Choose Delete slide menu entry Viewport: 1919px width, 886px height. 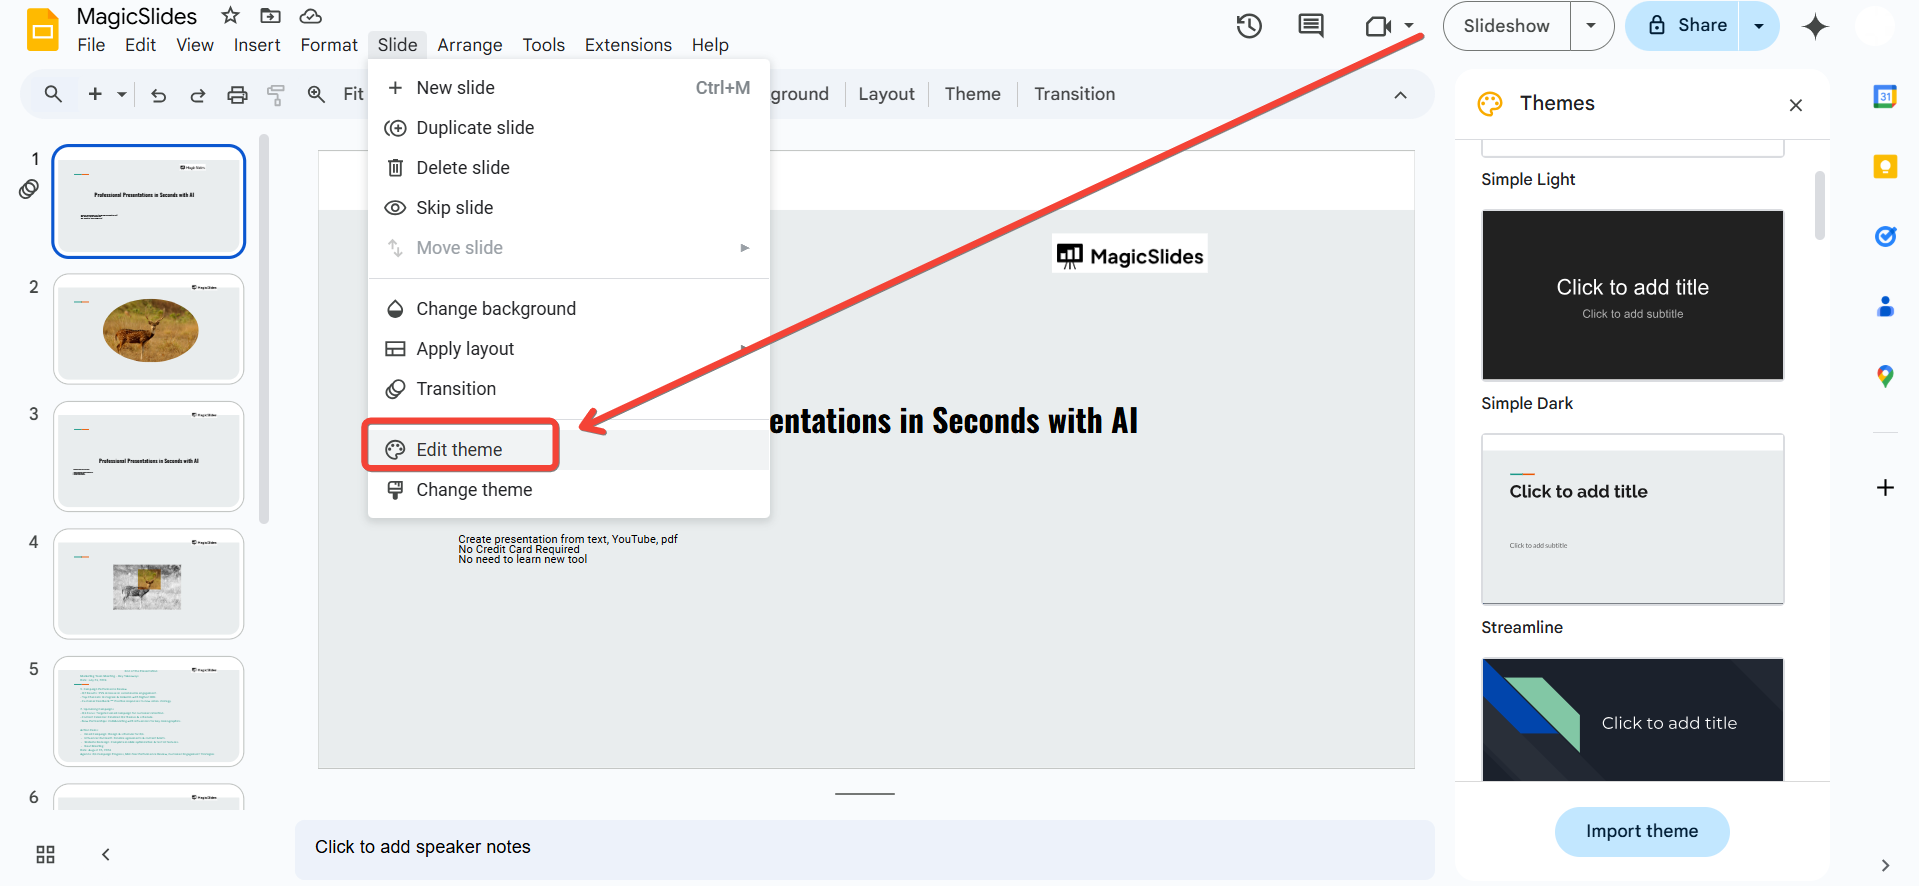coord(568,168)
